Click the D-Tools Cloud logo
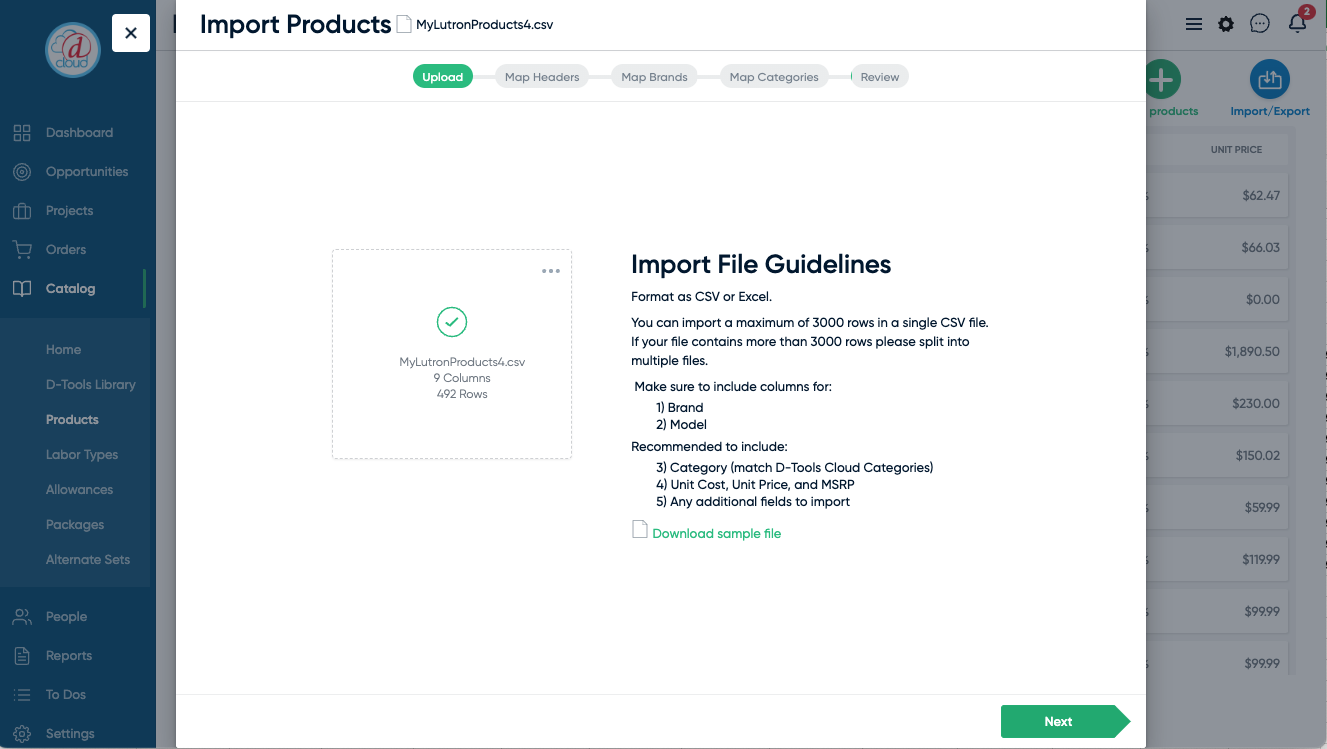 click(73, 48)
